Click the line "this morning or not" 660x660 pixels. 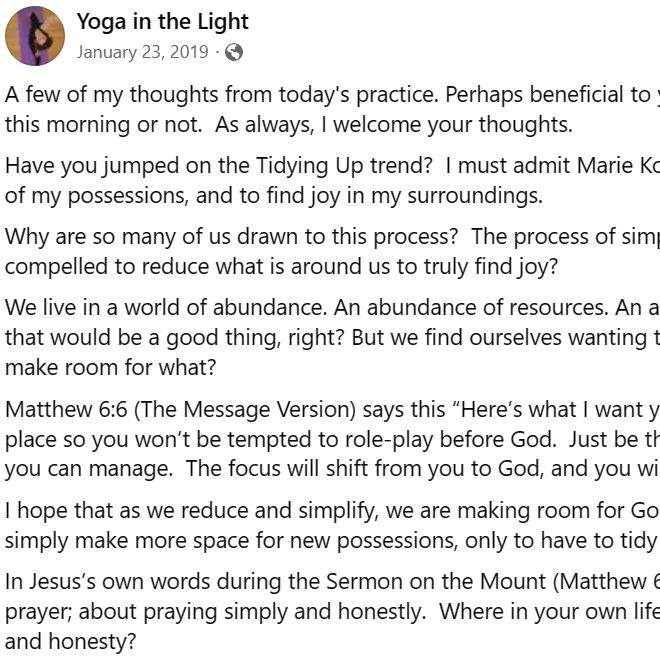pyautogui.click(x=289, y=125)
